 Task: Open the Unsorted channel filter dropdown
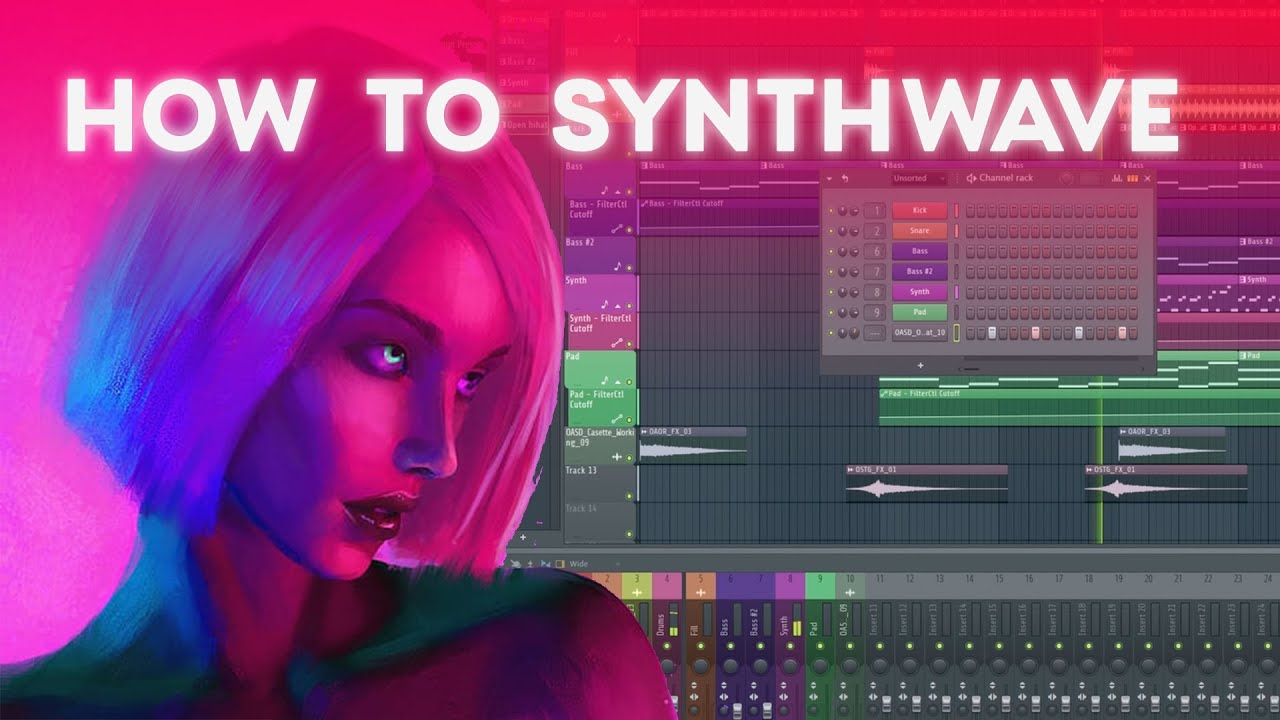coord(919,178)
